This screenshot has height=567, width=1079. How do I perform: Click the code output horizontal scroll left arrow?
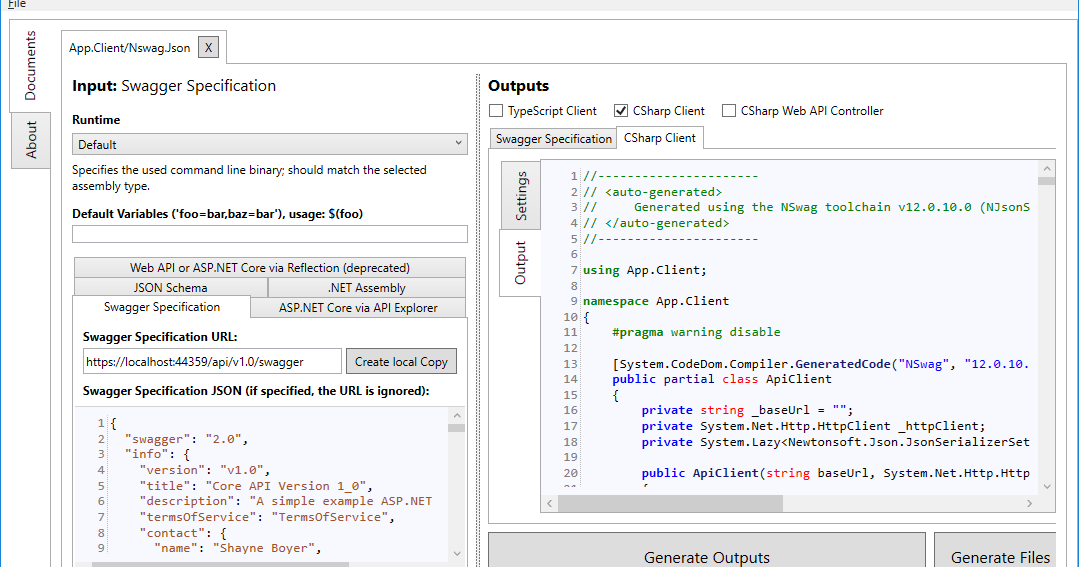pyautogui.click(x=550, y=504)
